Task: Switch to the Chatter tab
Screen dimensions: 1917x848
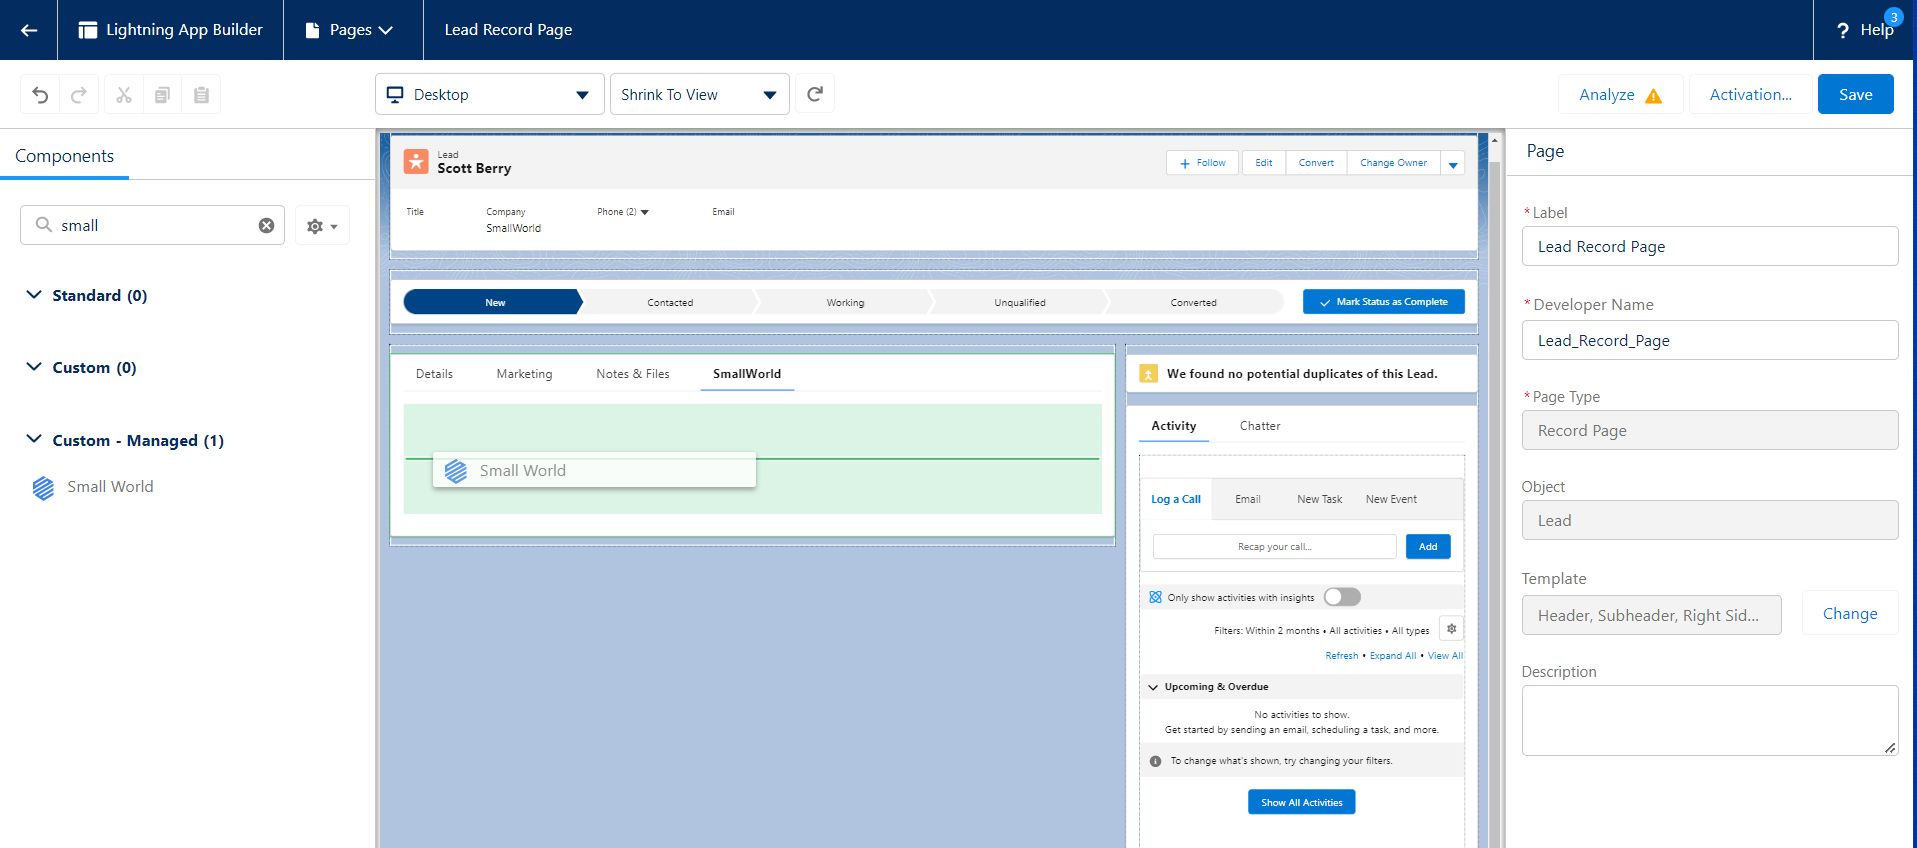Action: click(x=1260, y=426)
